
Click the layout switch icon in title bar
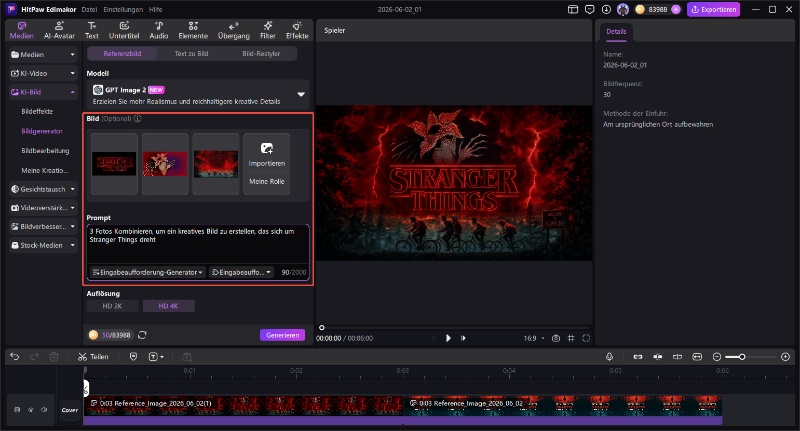click(x=573, y=9)
